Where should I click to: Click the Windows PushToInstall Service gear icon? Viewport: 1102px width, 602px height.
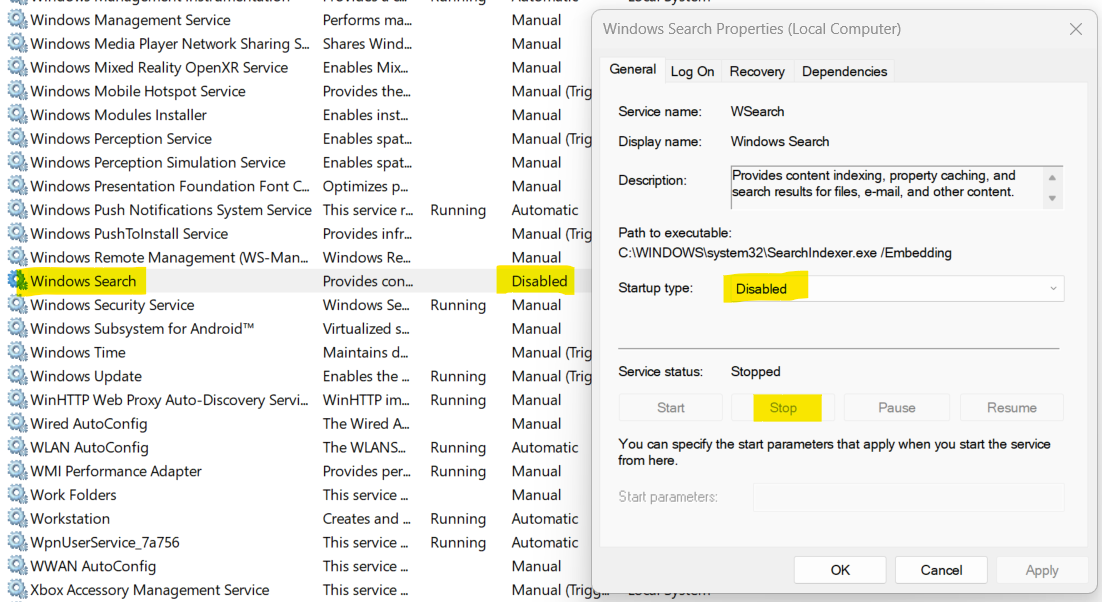click(x=18, y=233)
